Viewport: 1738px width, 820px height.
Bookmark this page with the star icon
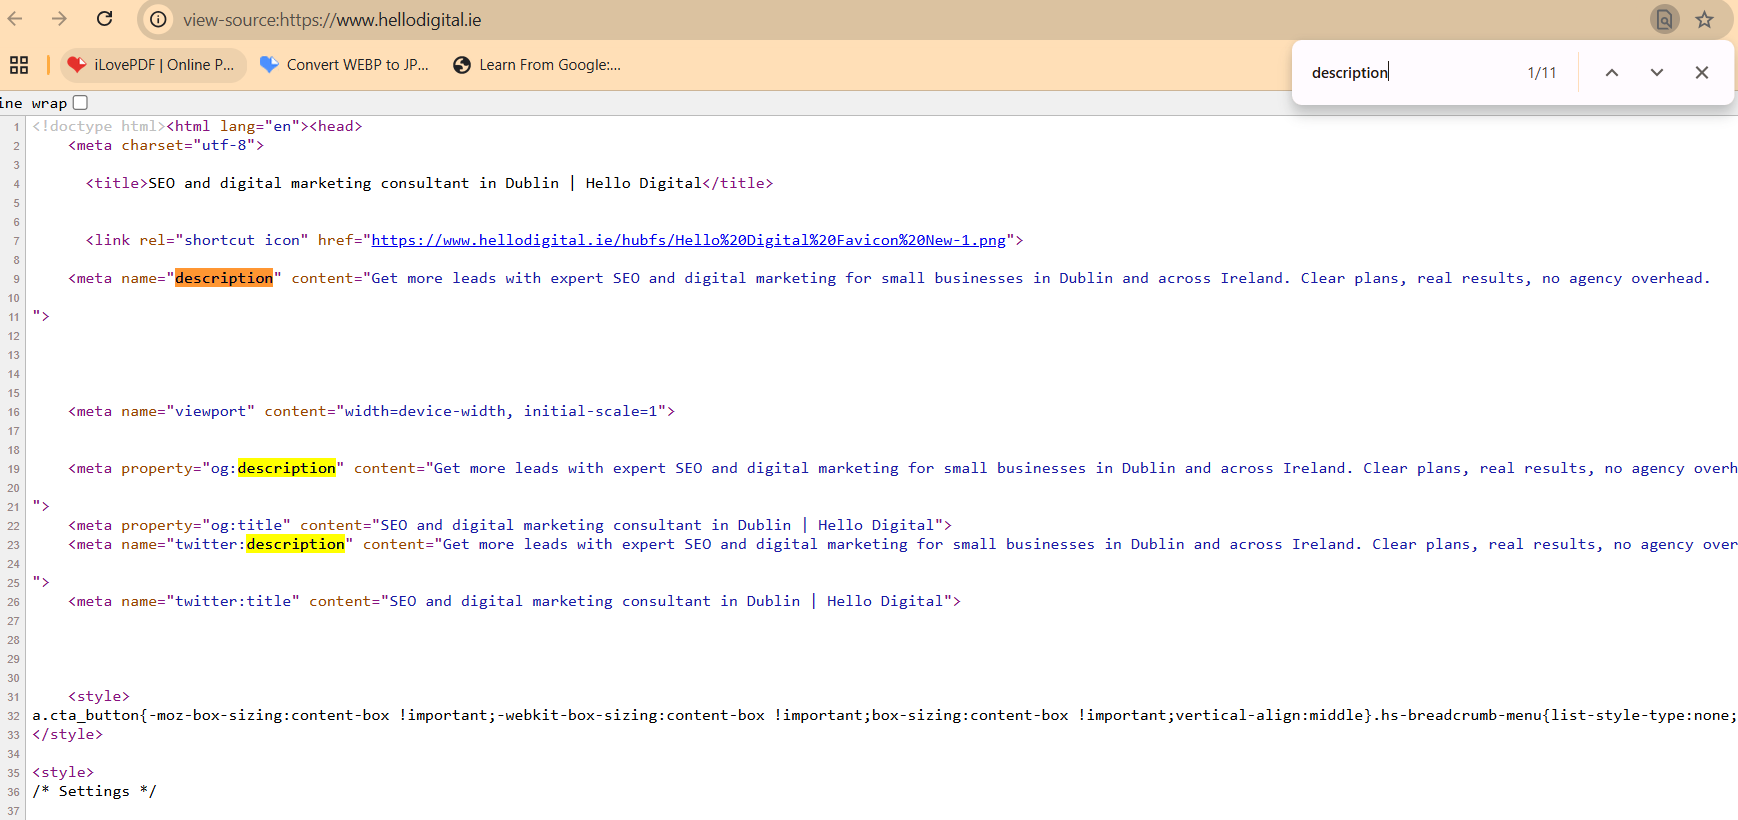(1705, 19)
